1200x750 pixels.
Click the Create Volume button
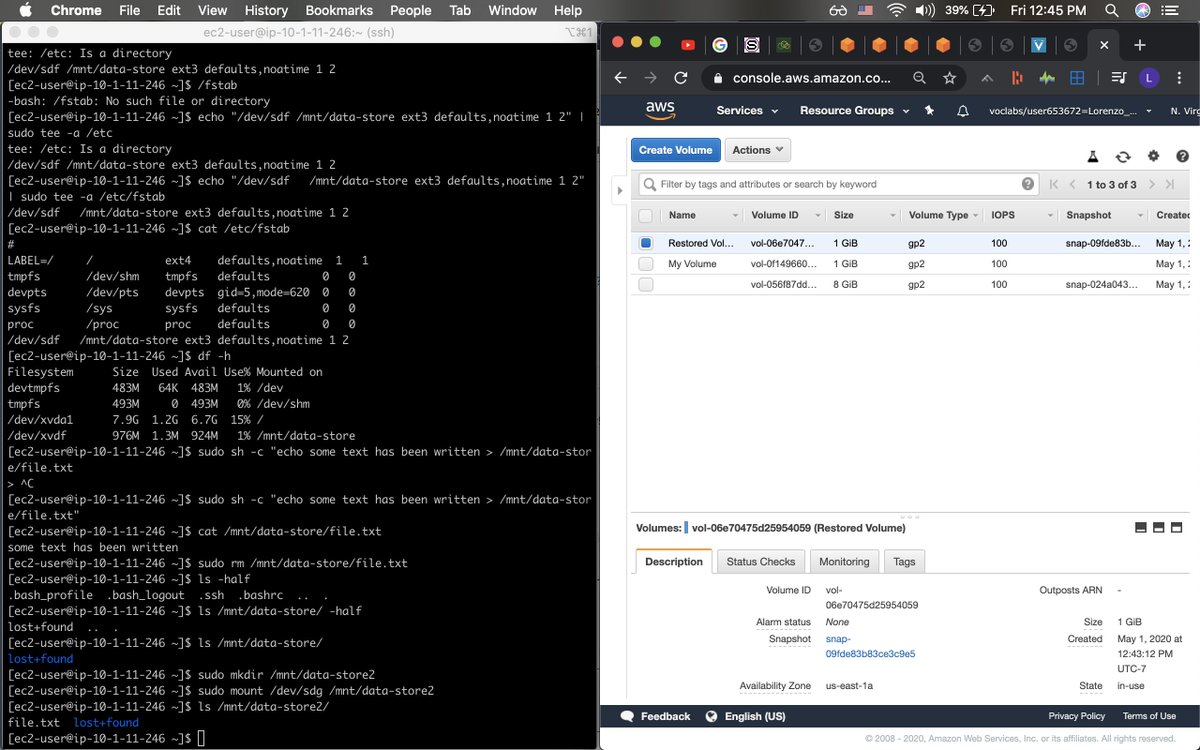[x=675, y=150]
